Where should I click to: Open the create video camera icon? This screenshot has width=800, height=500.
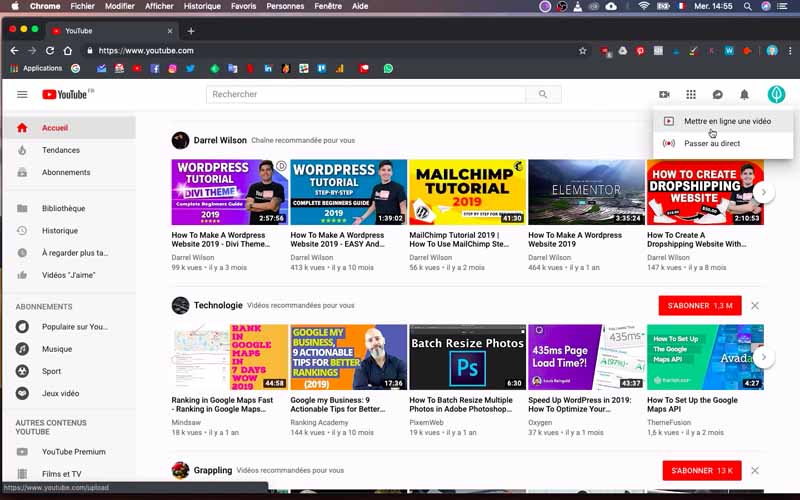click(x=664, y=94)
